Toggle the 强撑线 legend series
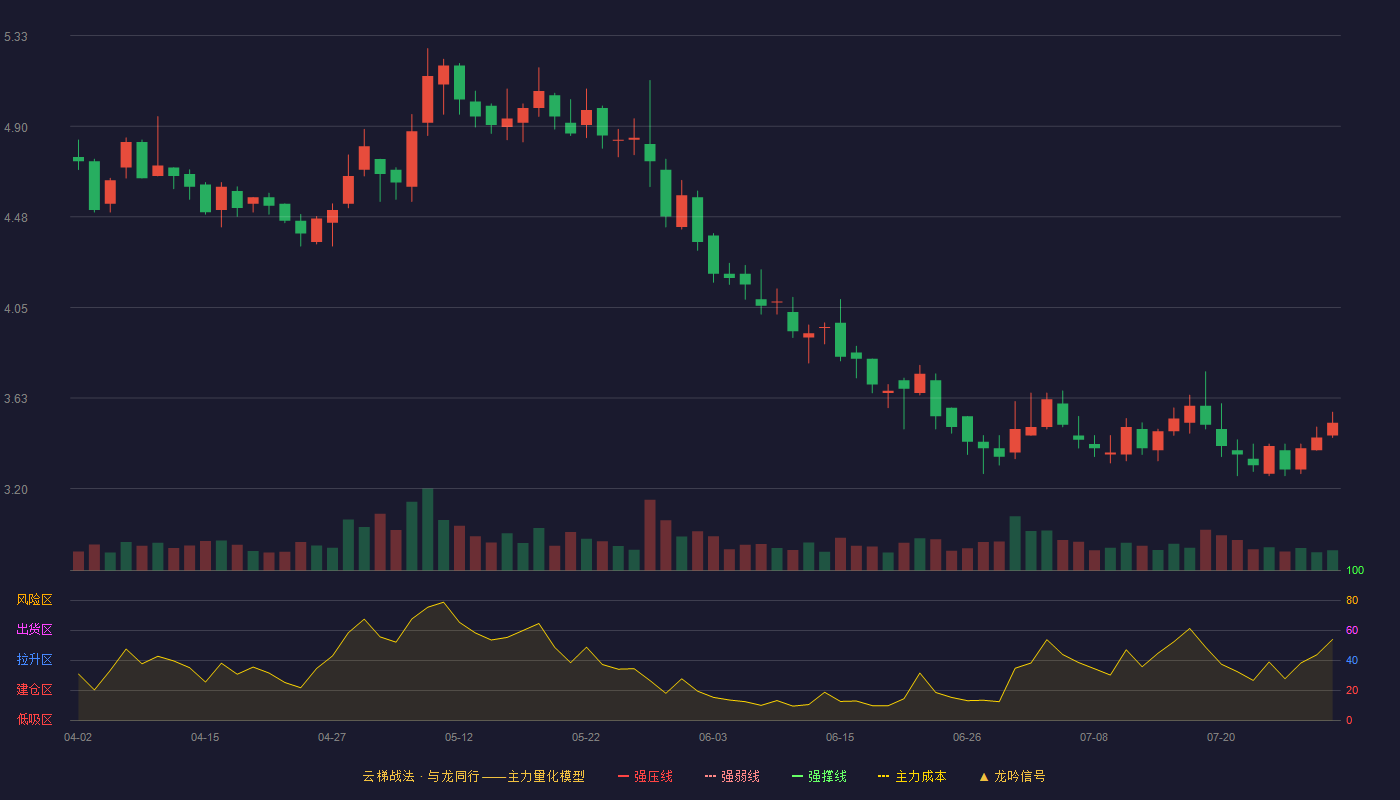1400x800 pixels. pos(819,776)
